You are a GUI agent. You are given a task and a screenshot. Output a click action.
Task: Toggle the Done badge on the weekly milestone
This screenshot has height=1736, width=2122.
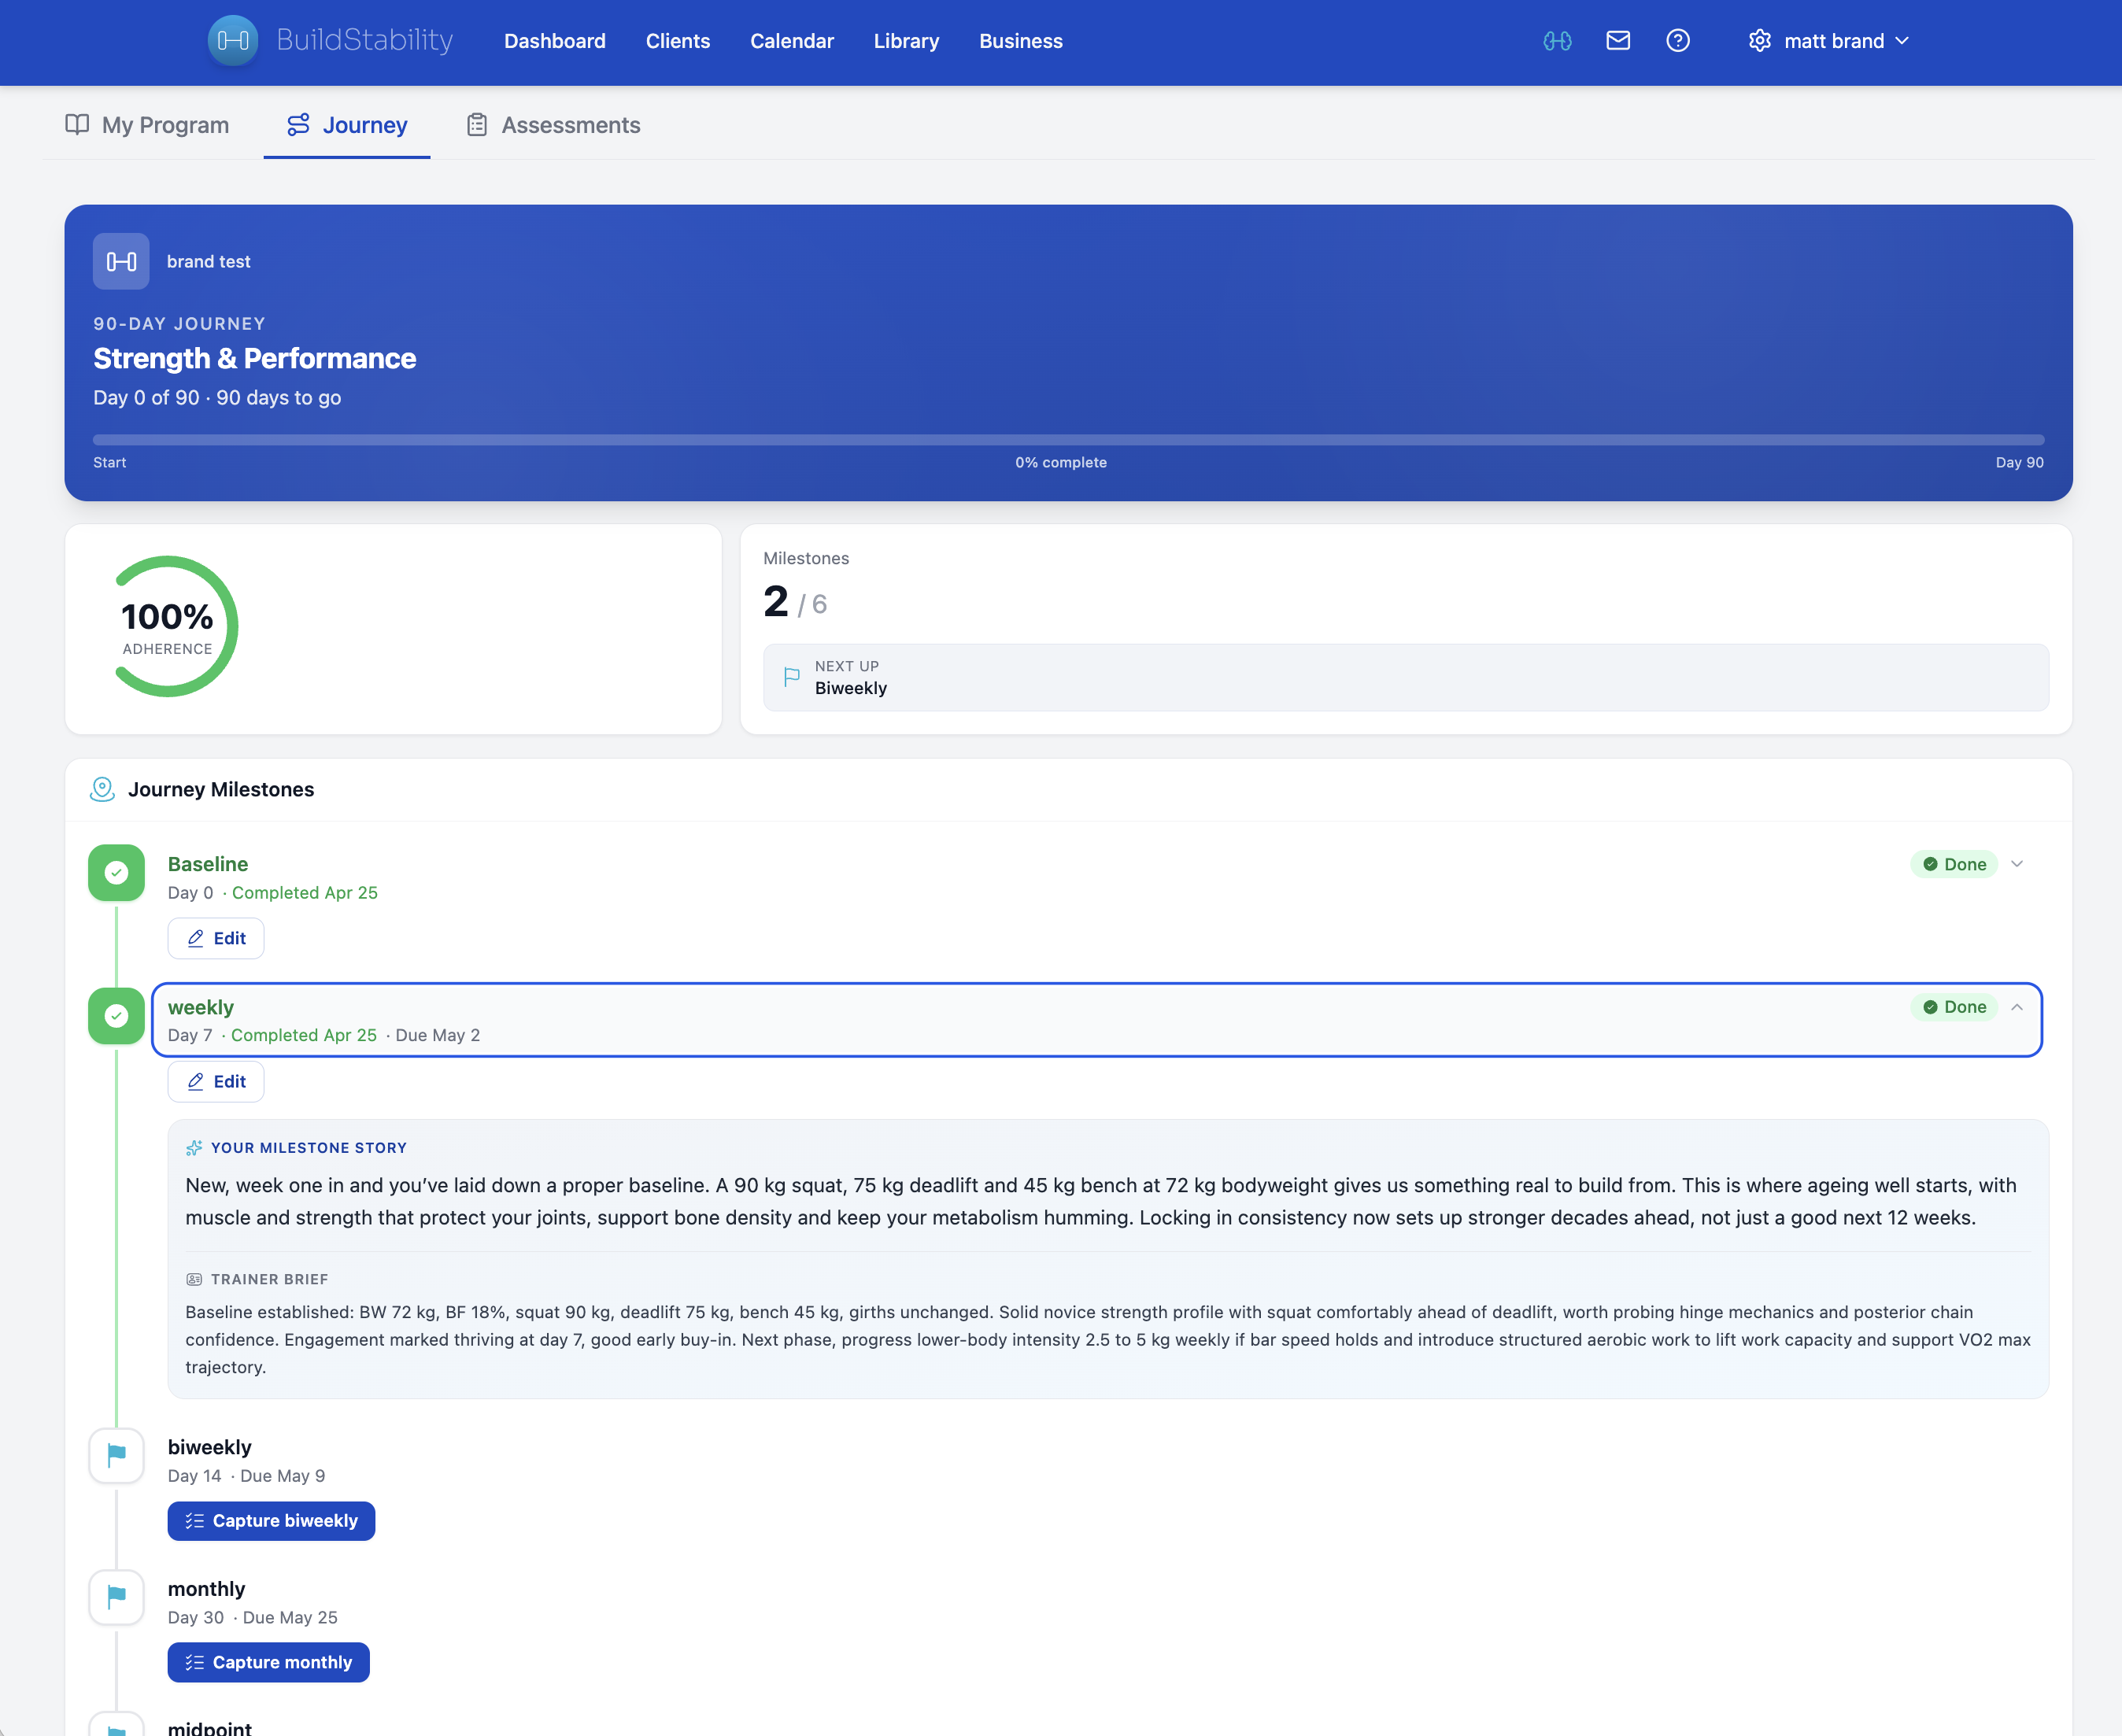pos(1954,1007)
